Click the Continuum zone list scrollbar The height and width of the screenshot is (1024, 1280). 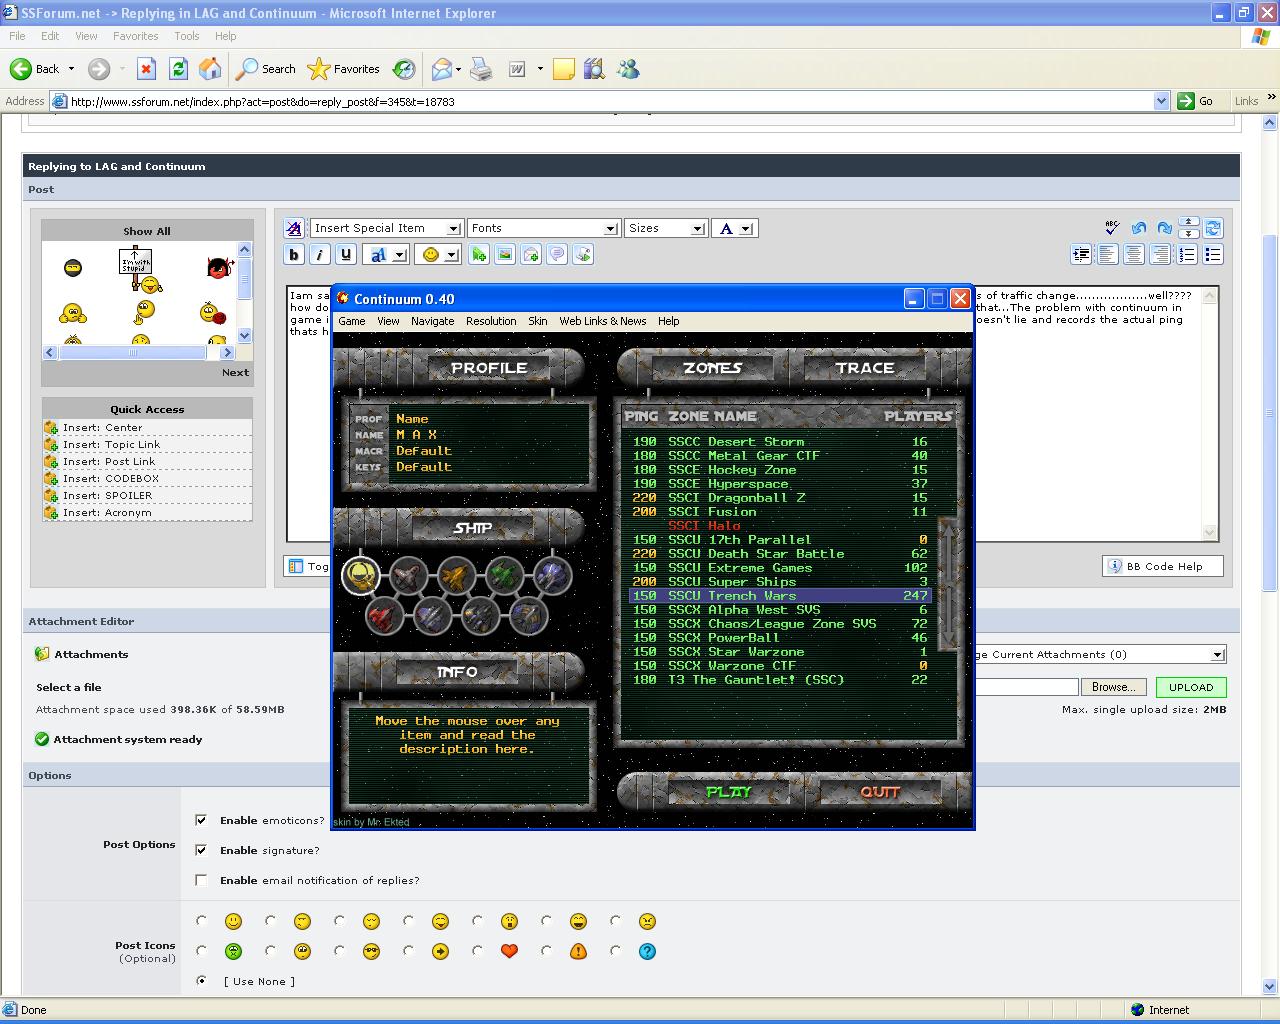coord(947,585)
